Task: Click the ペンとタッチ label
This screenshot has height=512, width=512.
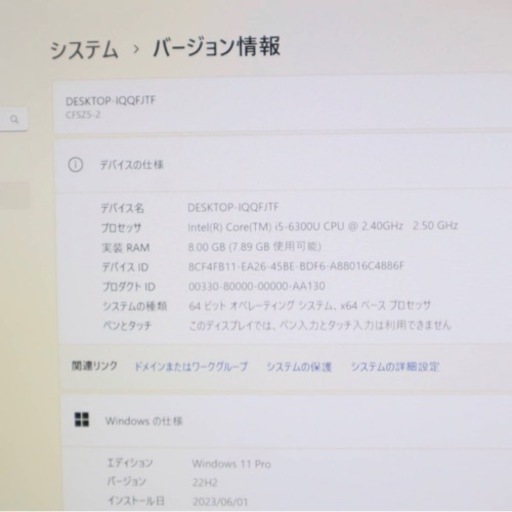Action: pos(127,325)
